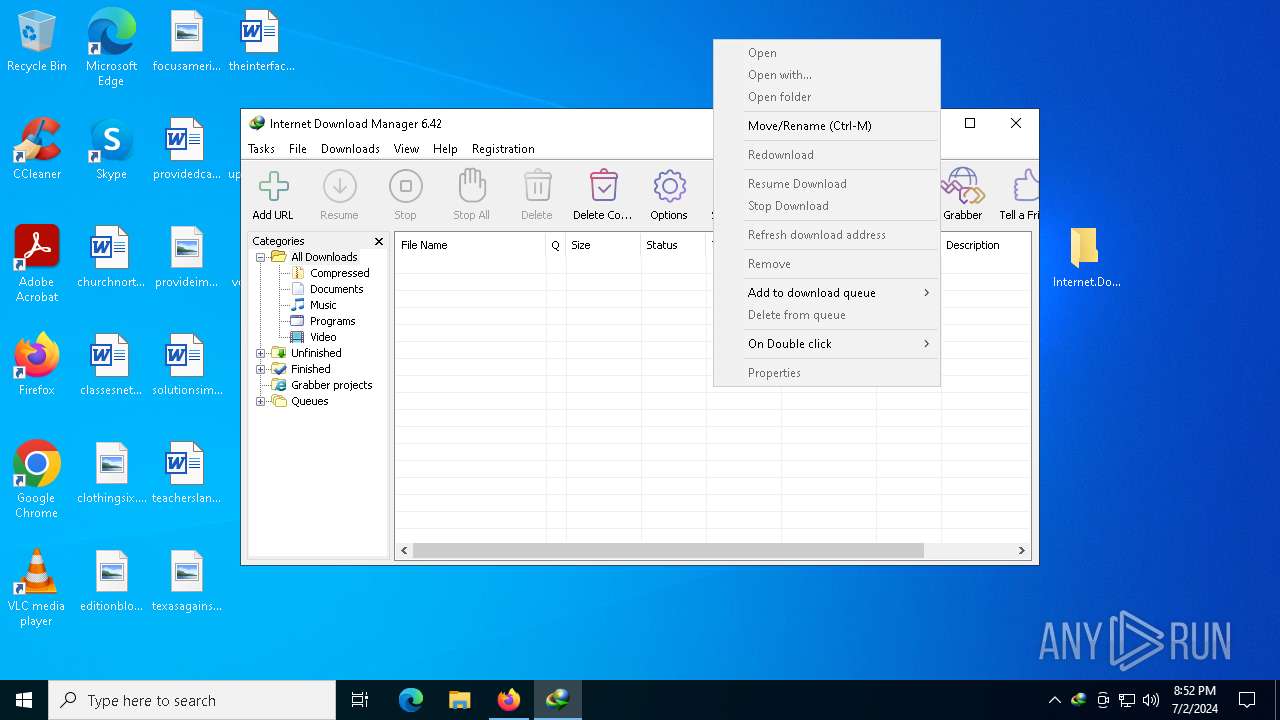Select Skype desktop icon
This screenshot has width=1280, height=720.
point(111,150)
